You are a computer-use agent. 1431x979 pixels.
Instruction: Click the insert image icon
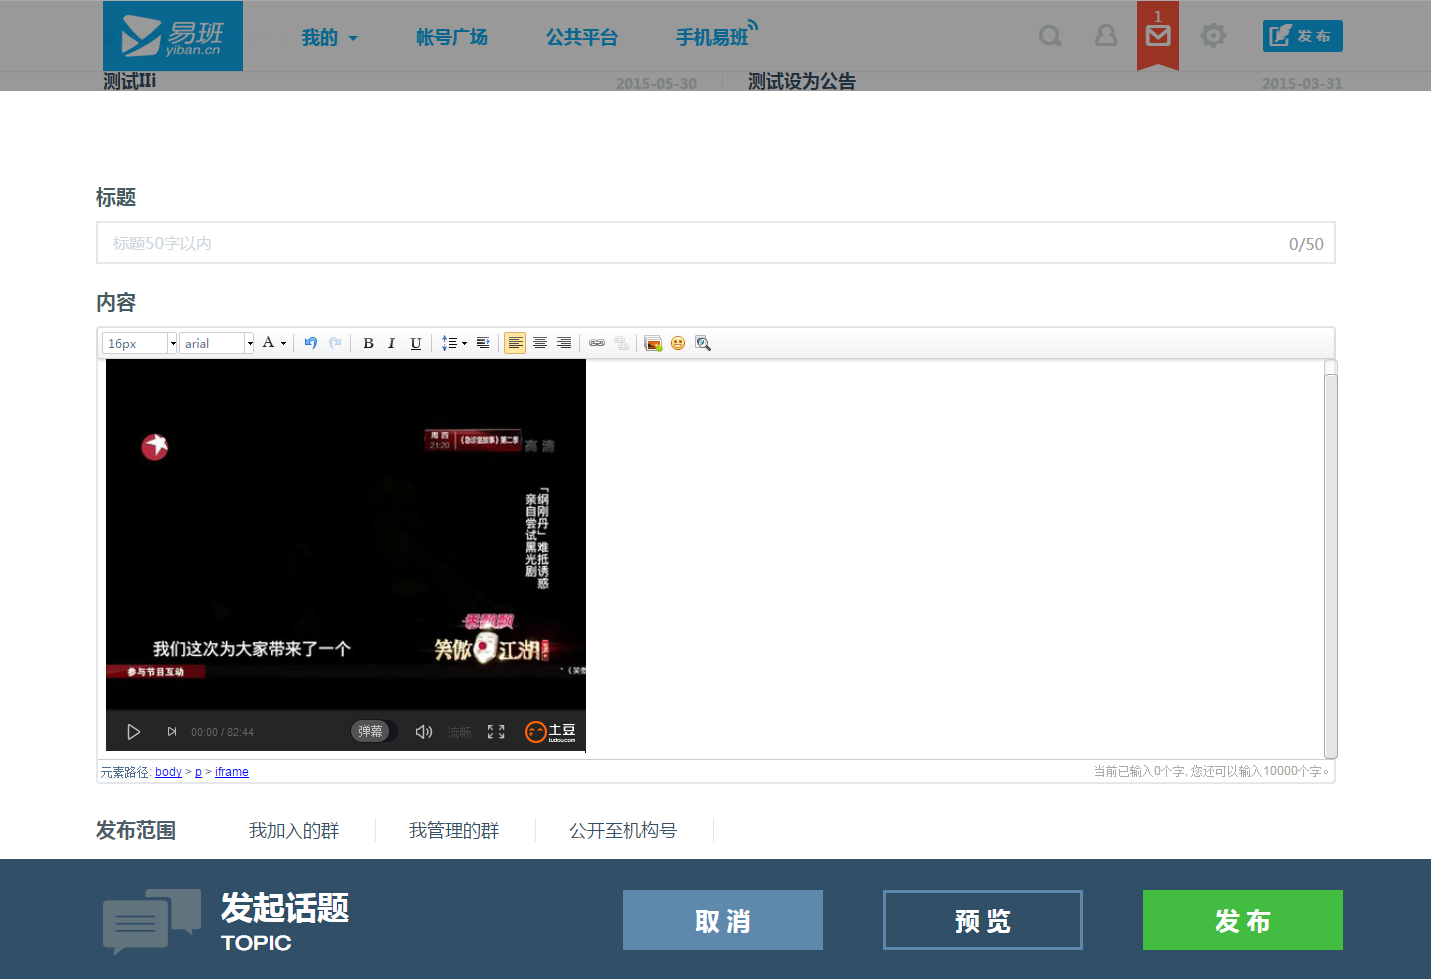(x=653, y=343)
